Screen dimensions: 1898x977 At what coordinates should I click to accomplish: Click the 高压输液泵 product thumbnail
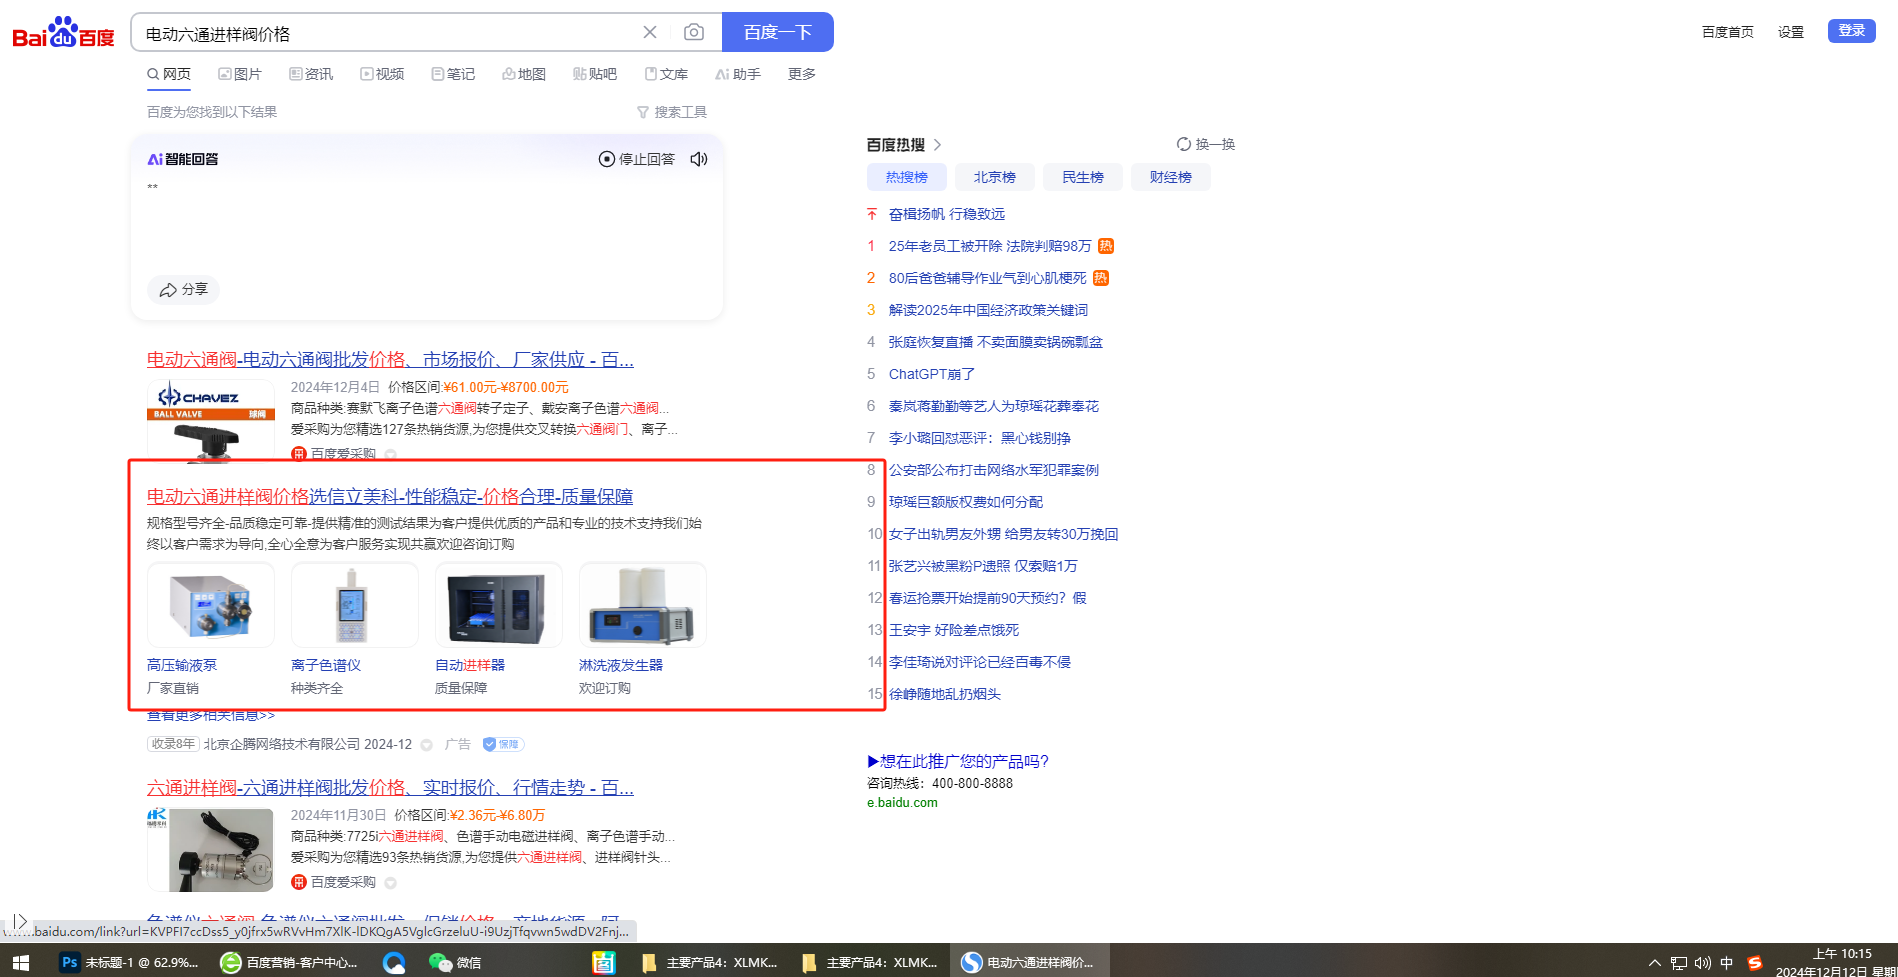211,605
